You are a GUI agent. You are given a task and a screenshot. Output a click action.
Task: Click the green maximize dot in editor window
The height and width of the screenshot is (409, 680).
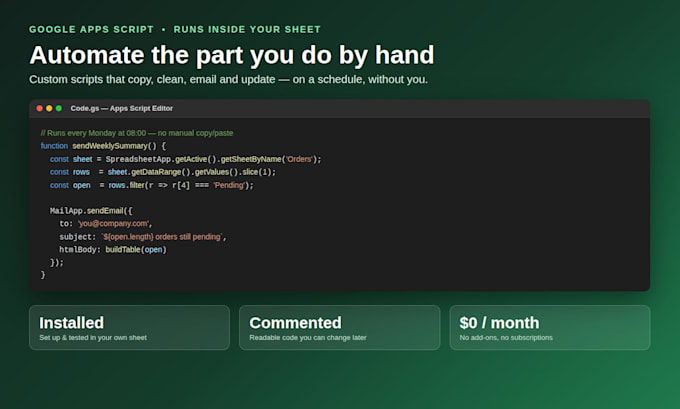click(59, 108)
